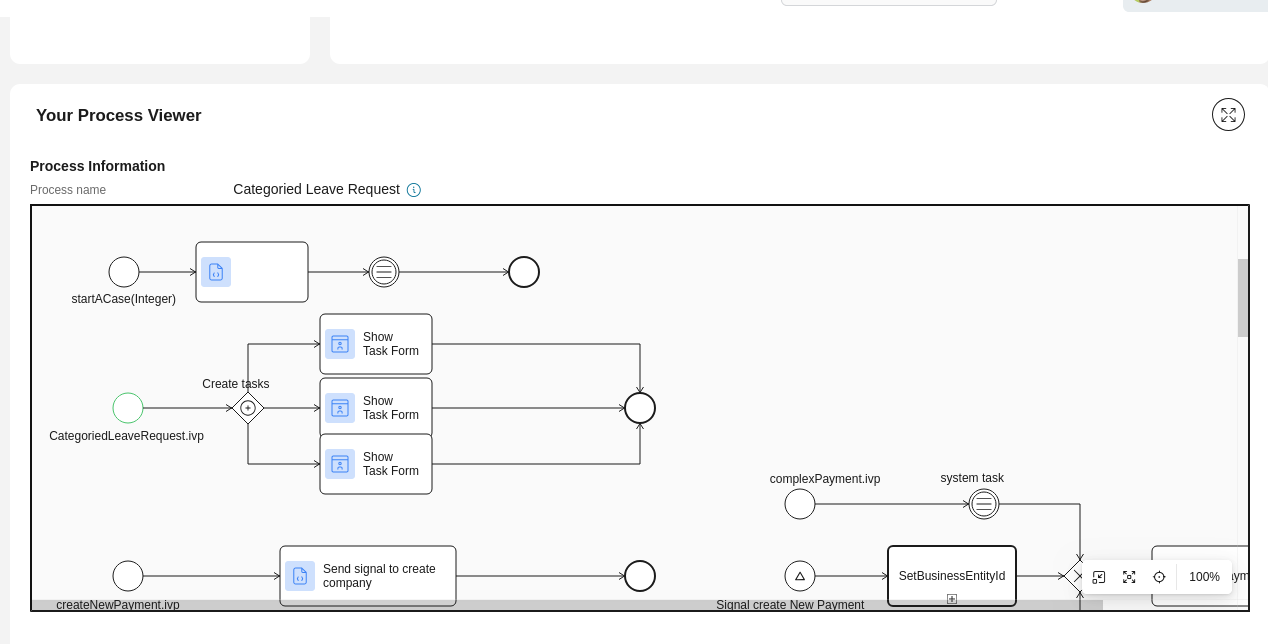Screen dimensions: 1268x644
Task: Select the crosshair reset-origin icon
Action: [1159, 577]
